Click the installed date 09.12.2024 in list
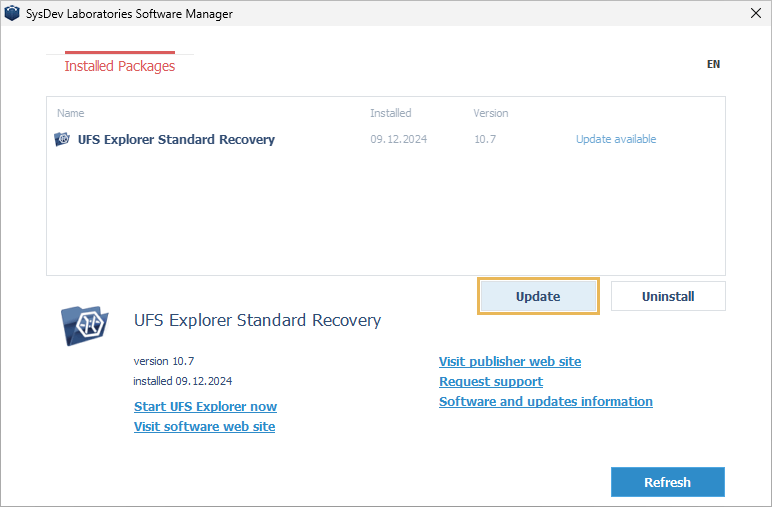The height and width of the screenshot is (507, 772). point(398,139)
